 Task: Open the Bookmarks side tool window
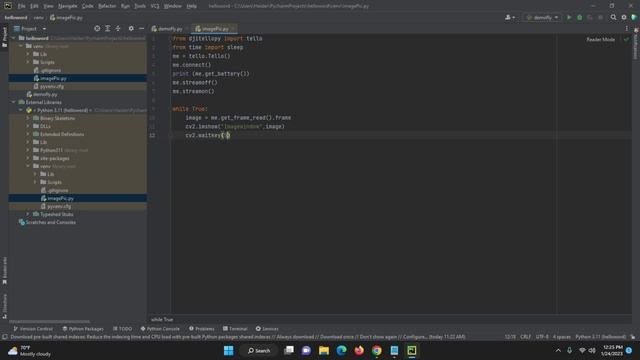(x=4, y=270)
